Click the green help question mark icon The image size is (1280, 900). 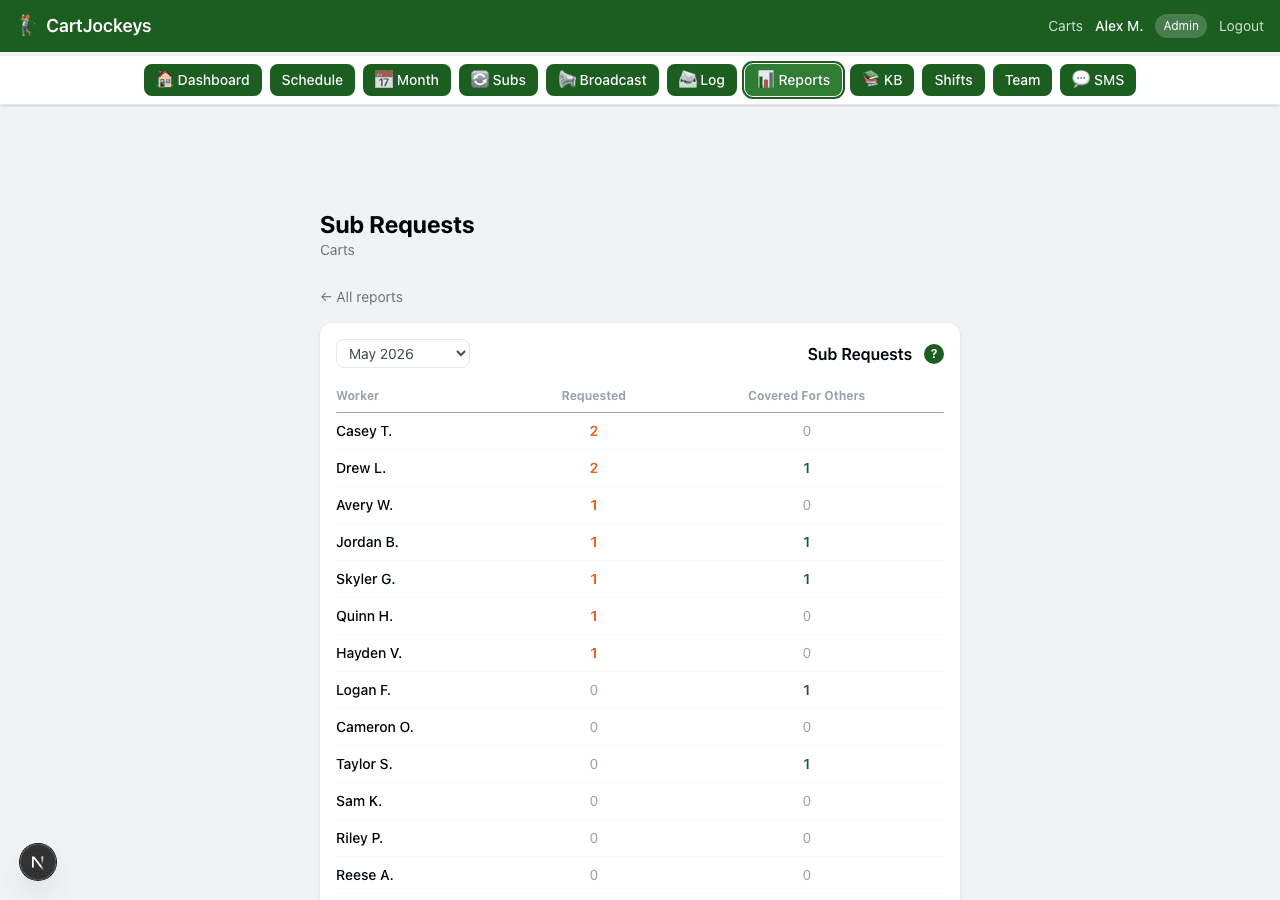click(x=934, y=354)
